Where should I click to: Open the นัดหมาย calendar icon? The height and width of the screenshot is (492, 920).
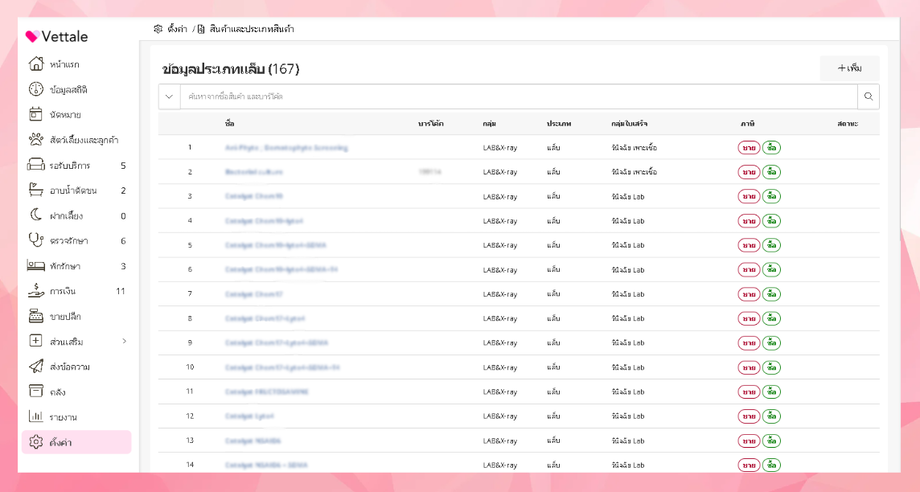point(36,115)
